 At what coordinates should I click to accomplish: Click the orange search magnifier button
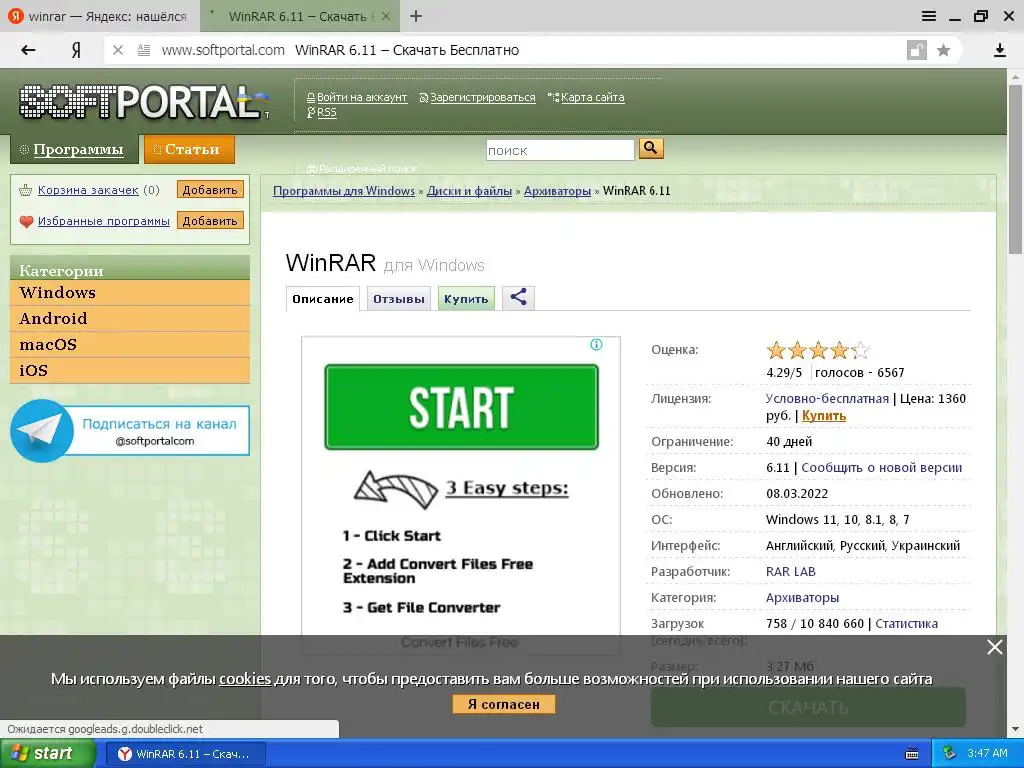(x=650, y=148)
